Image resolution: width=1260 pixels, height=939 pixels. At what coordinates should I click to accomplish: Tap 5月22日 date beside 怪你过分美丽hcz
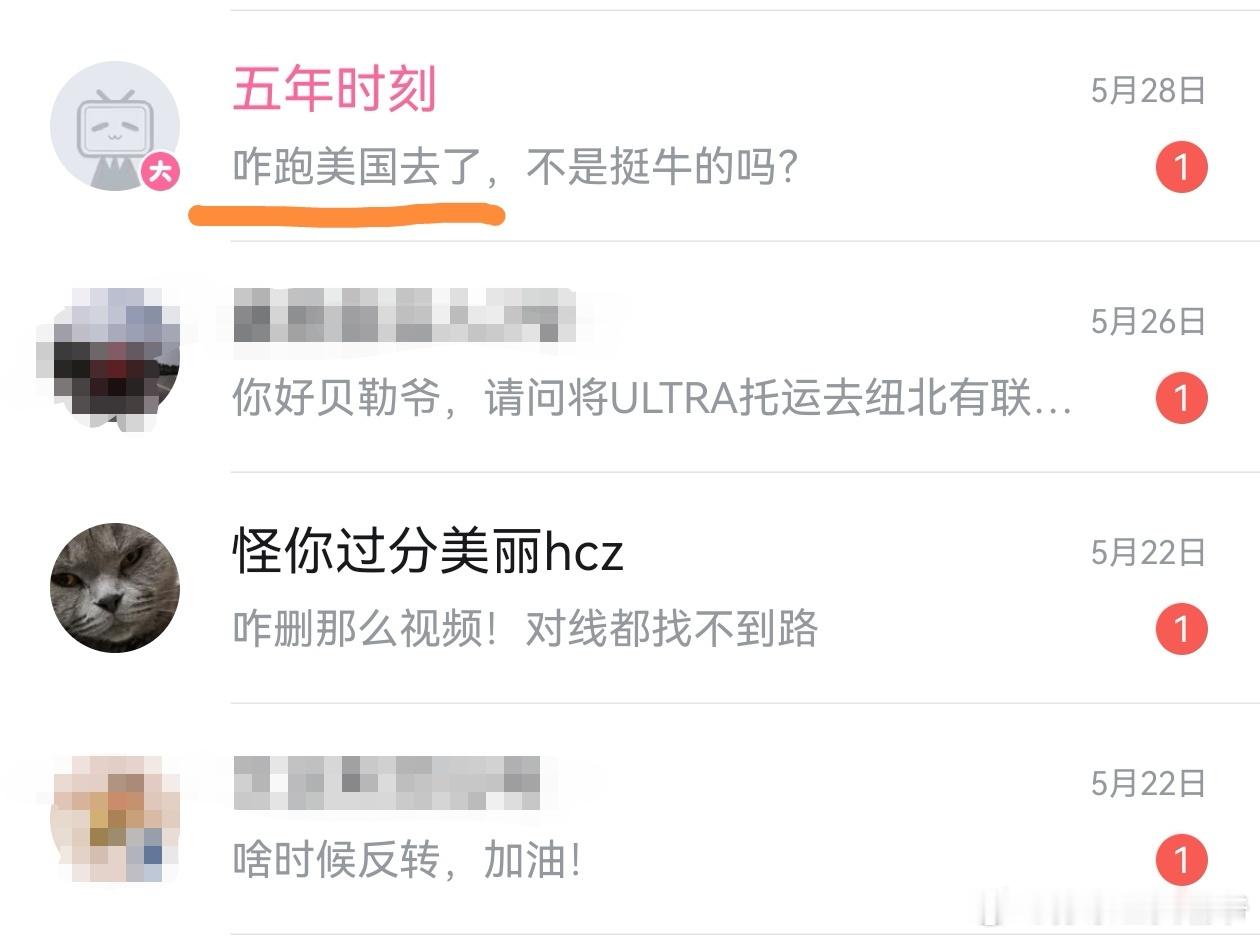click(x=1148, y=553)
